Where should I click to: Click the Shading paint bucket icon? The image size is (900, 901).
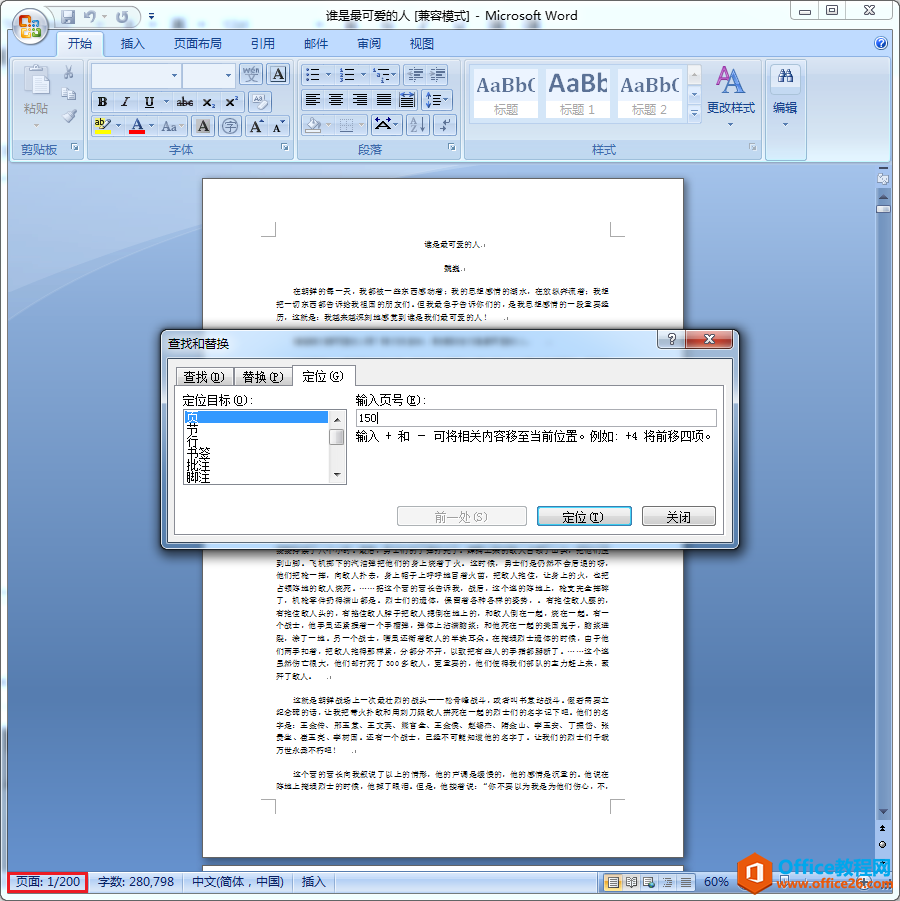313,125
